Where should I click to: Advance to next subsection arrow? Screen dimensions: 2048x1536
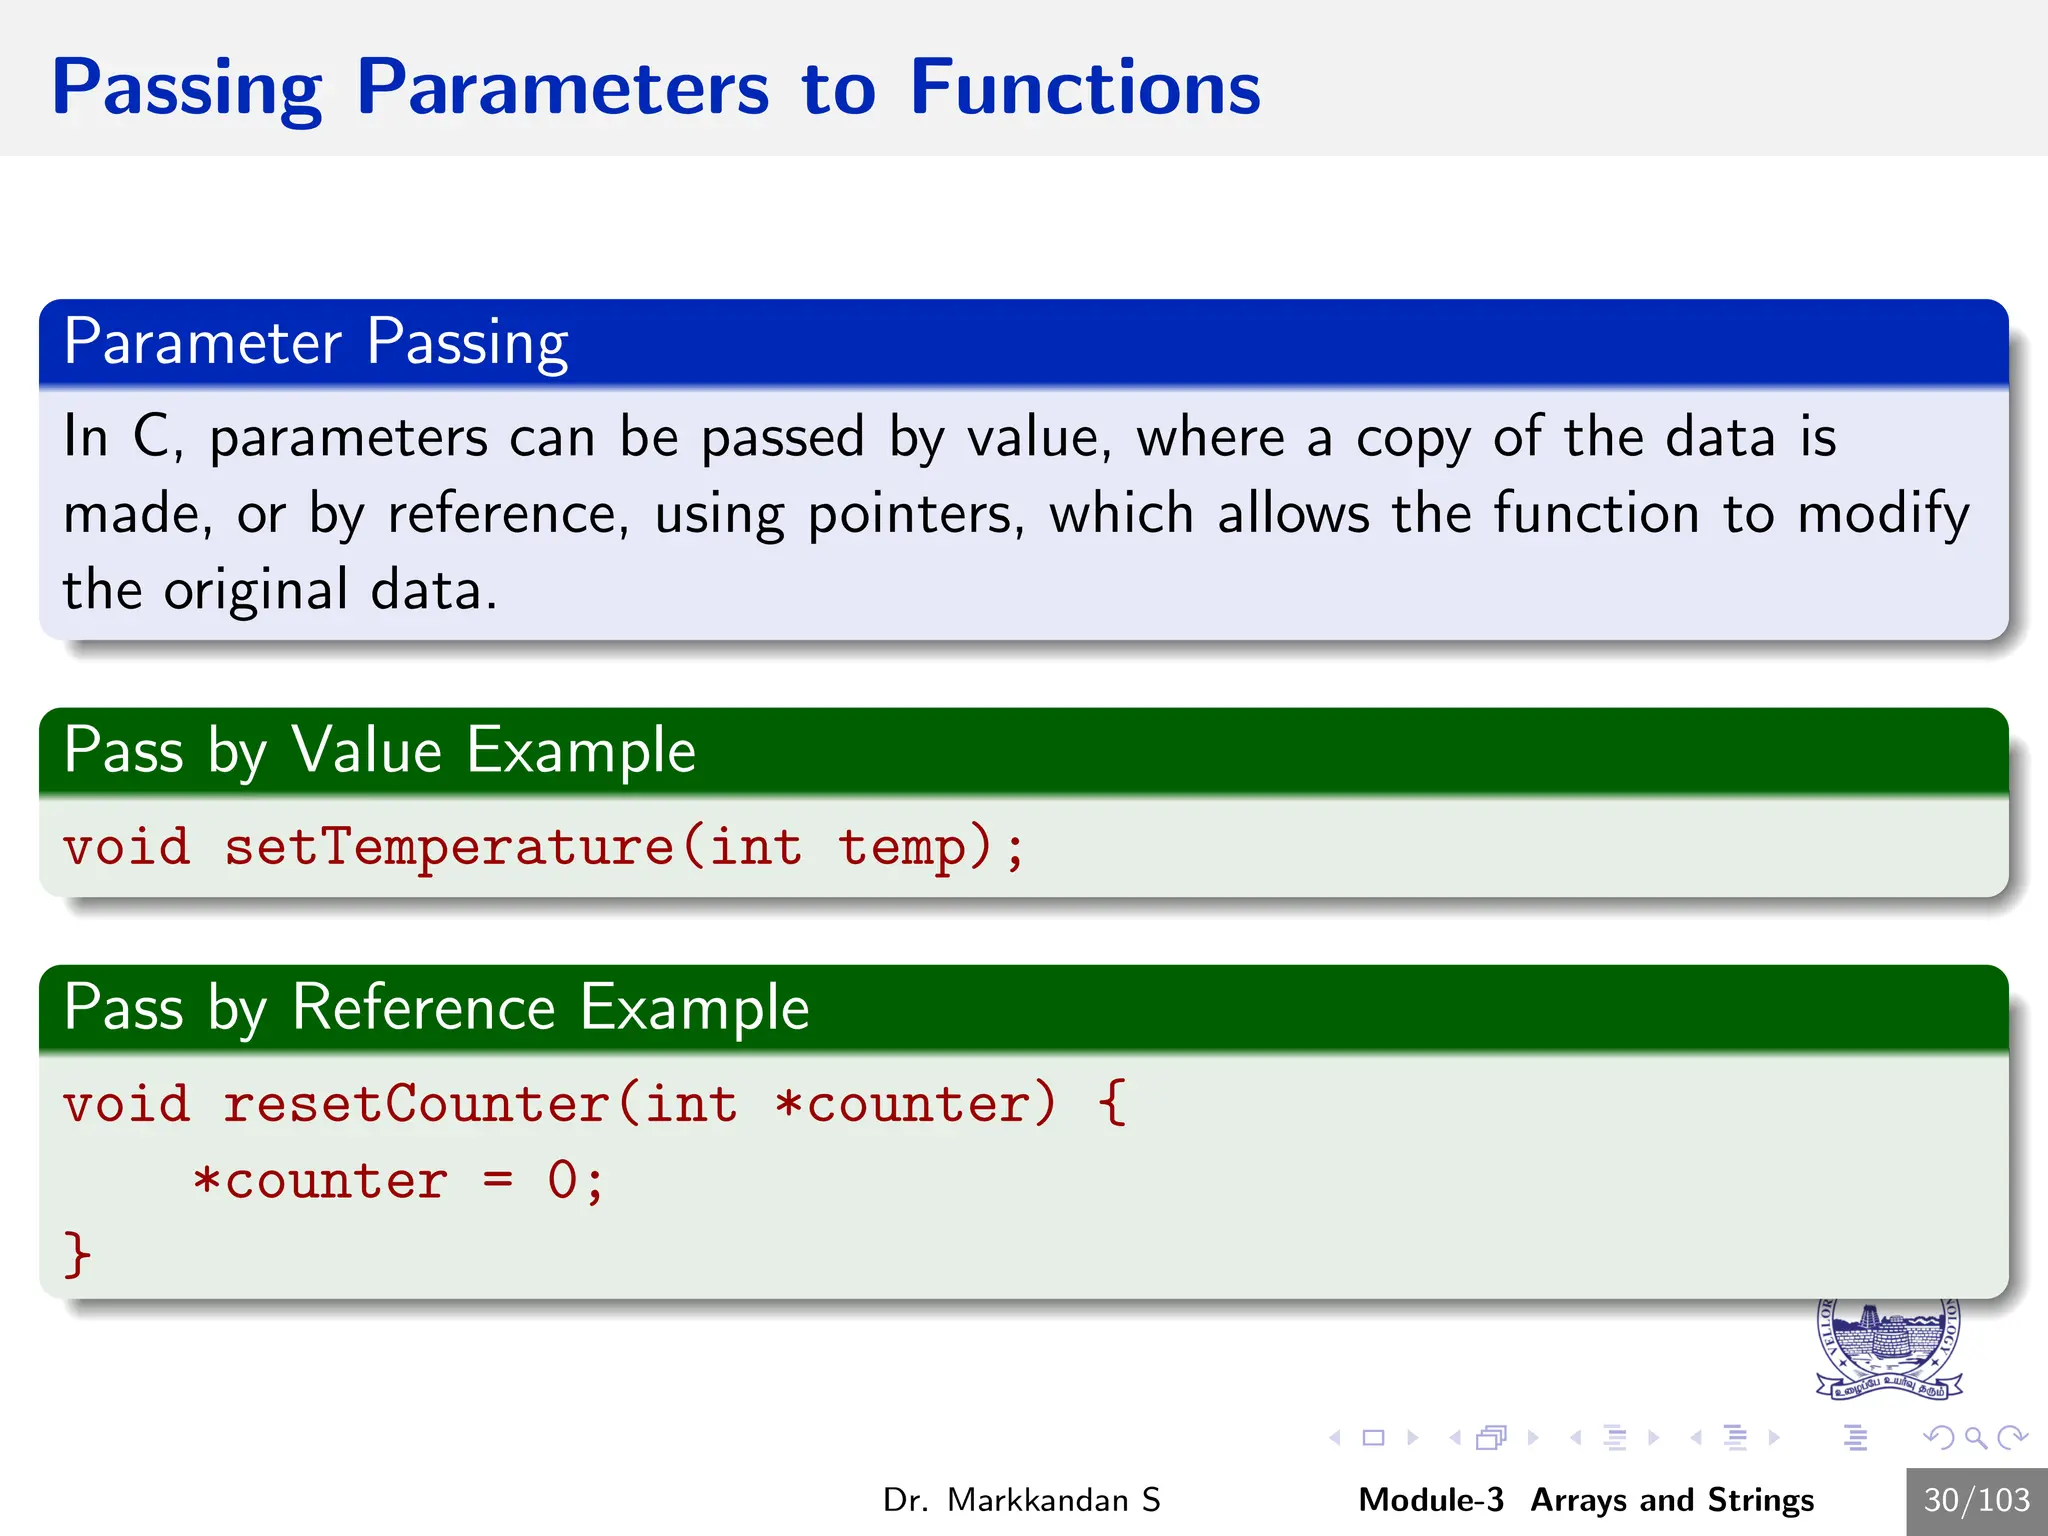[1654, 1438]
